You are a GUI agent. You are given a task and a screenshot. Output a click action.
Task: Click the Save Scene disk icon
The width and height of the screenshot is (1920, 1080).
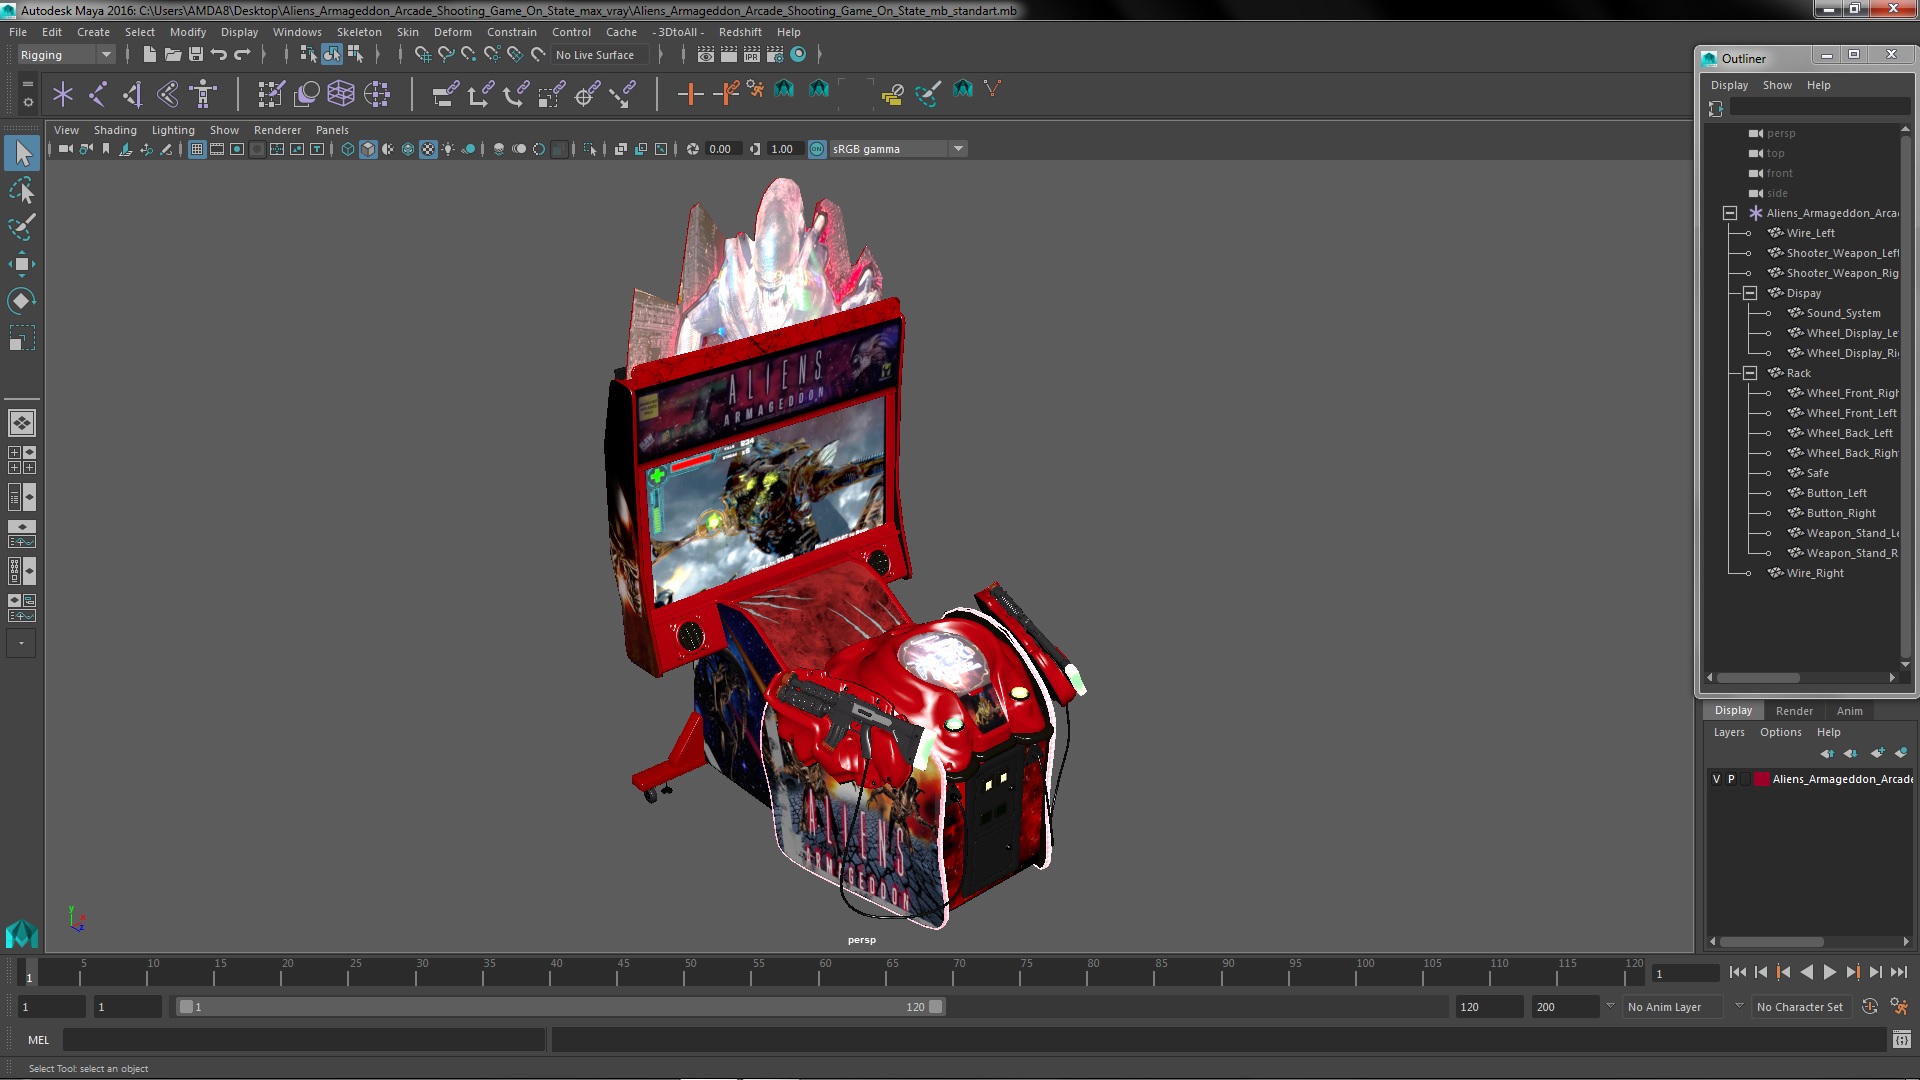pos(196,55)
